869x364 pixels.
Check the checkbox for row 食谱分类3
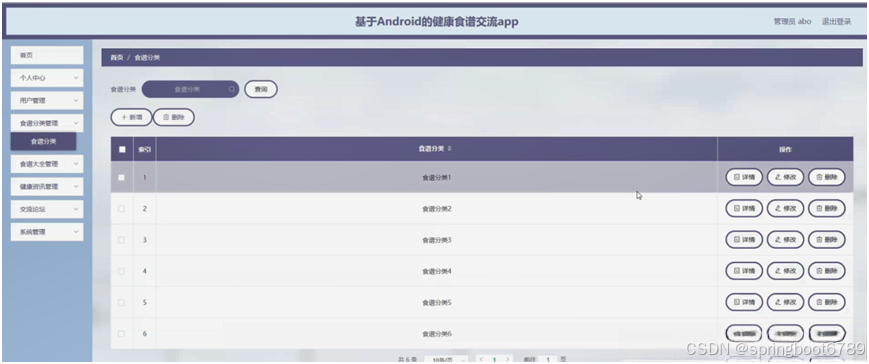point(121,240)
